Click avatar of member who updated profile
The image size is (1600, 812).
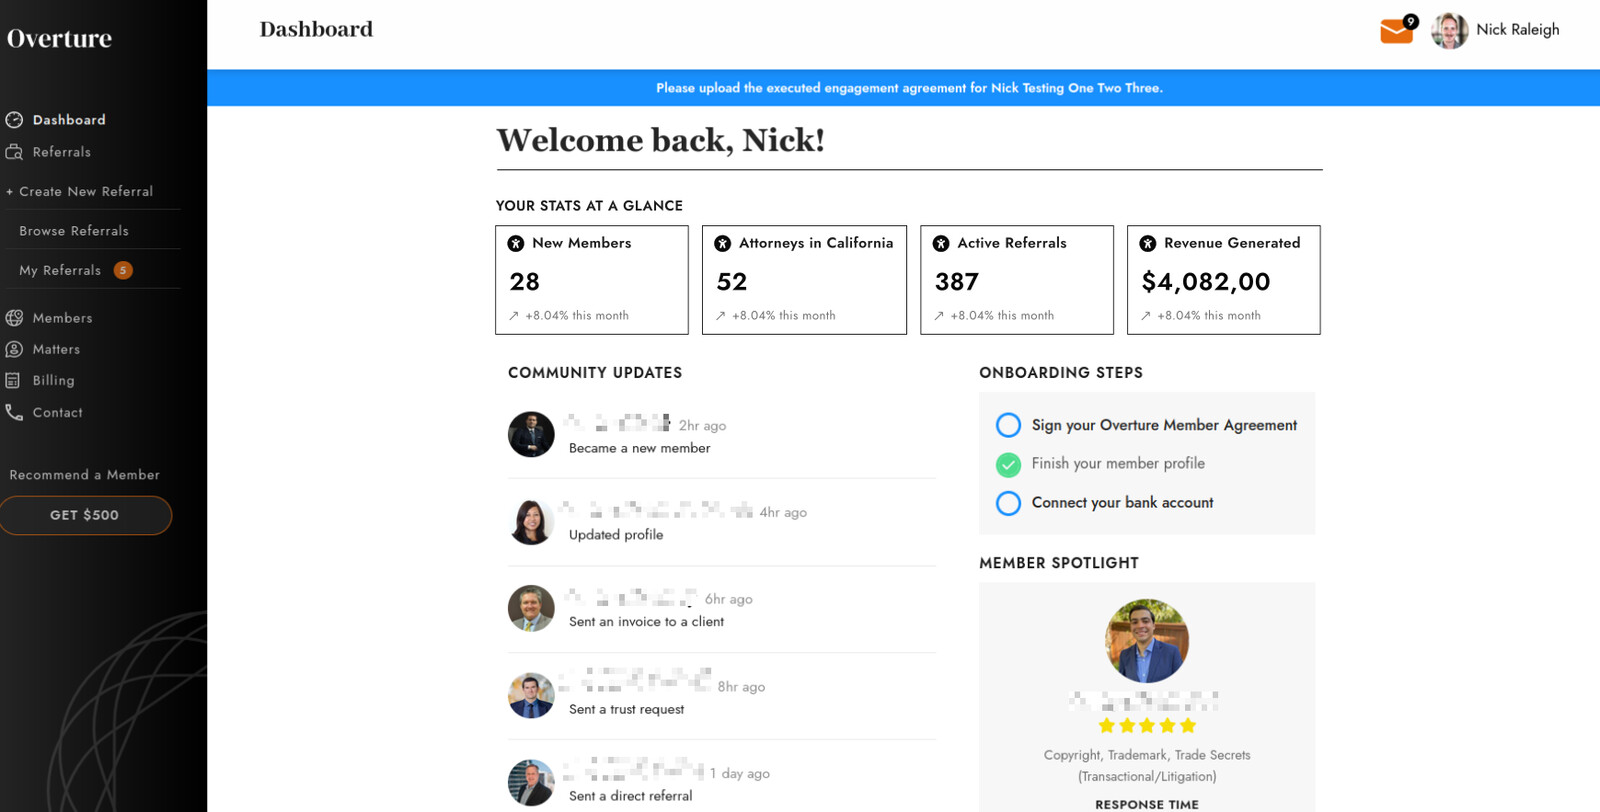[x=531, y=521]
